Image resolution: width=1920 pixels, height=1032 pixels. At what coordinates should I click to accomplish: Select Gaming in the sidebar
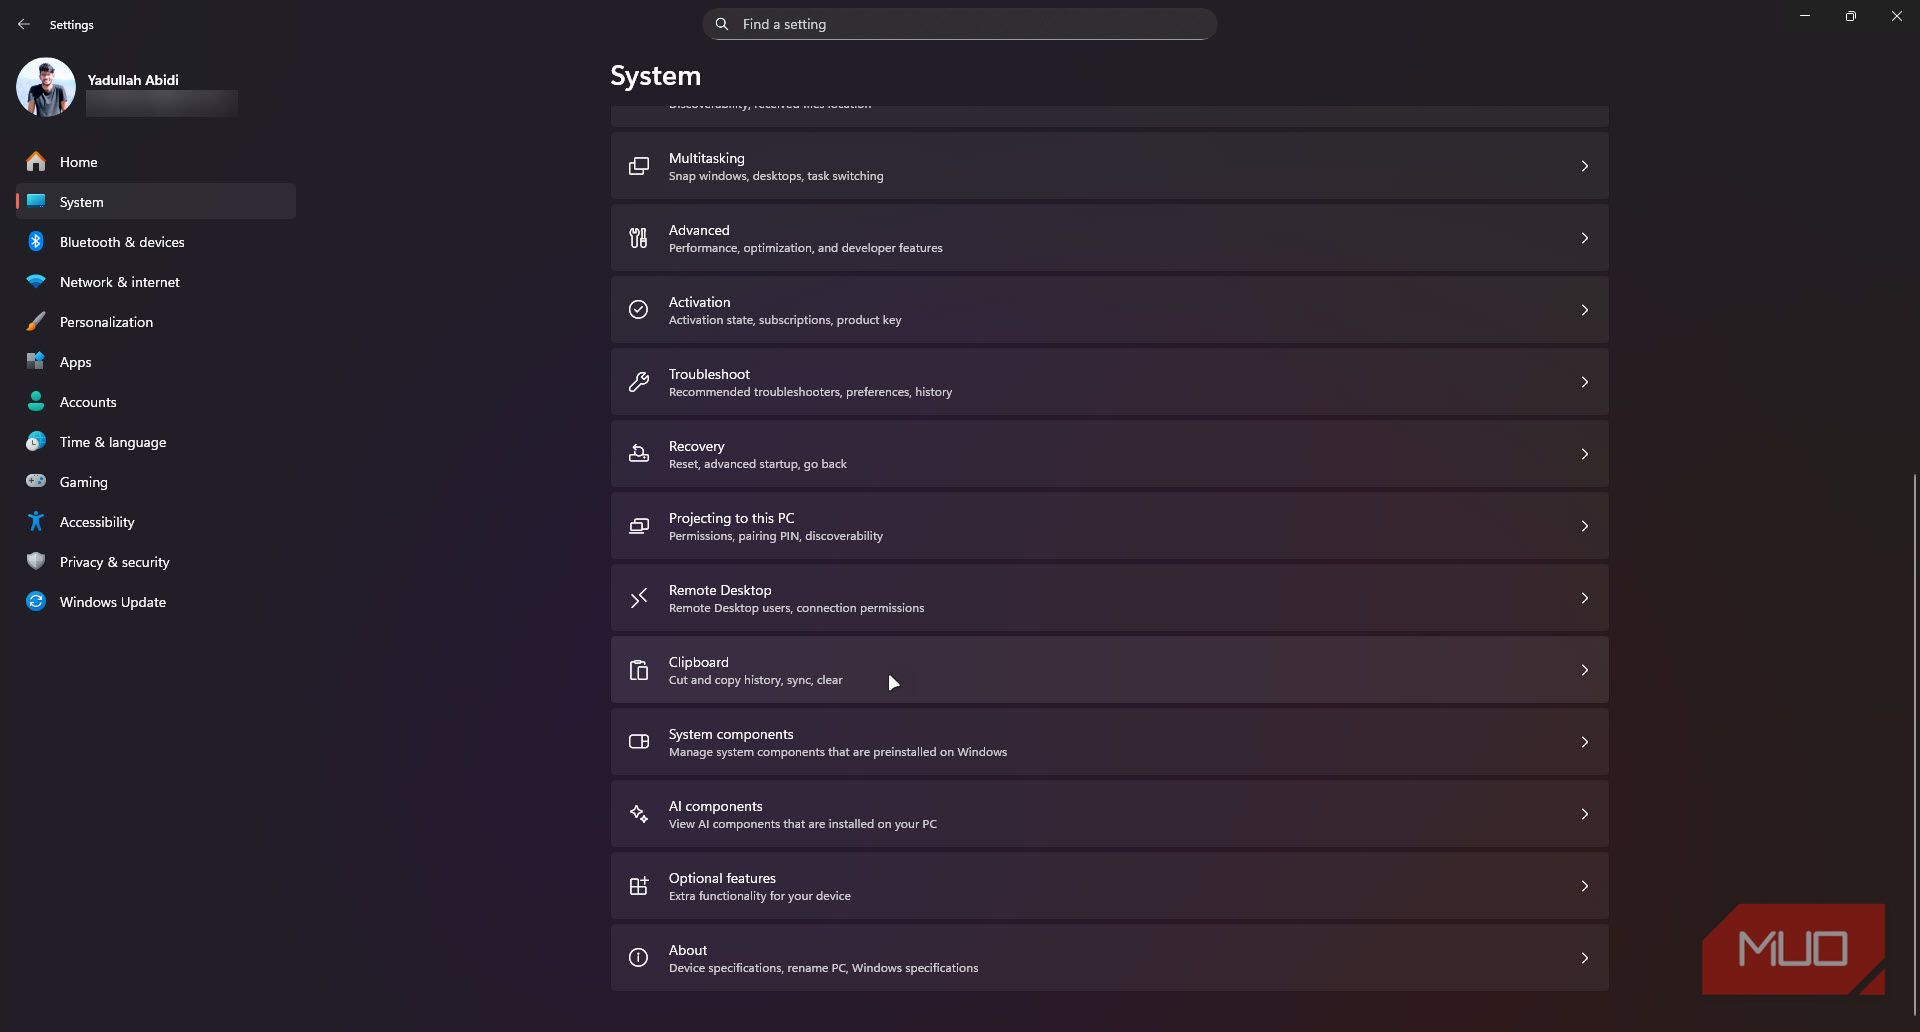(x=156, y=481)
